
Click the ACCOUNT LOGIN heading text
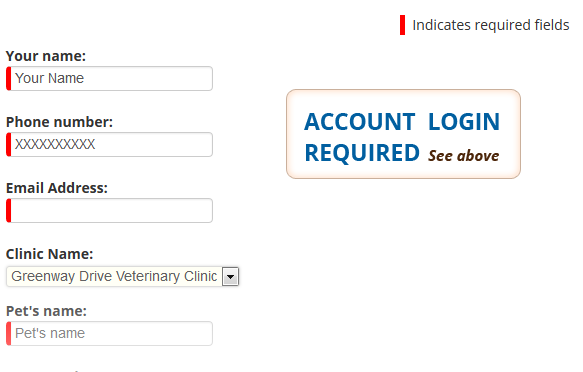[402, 122]
